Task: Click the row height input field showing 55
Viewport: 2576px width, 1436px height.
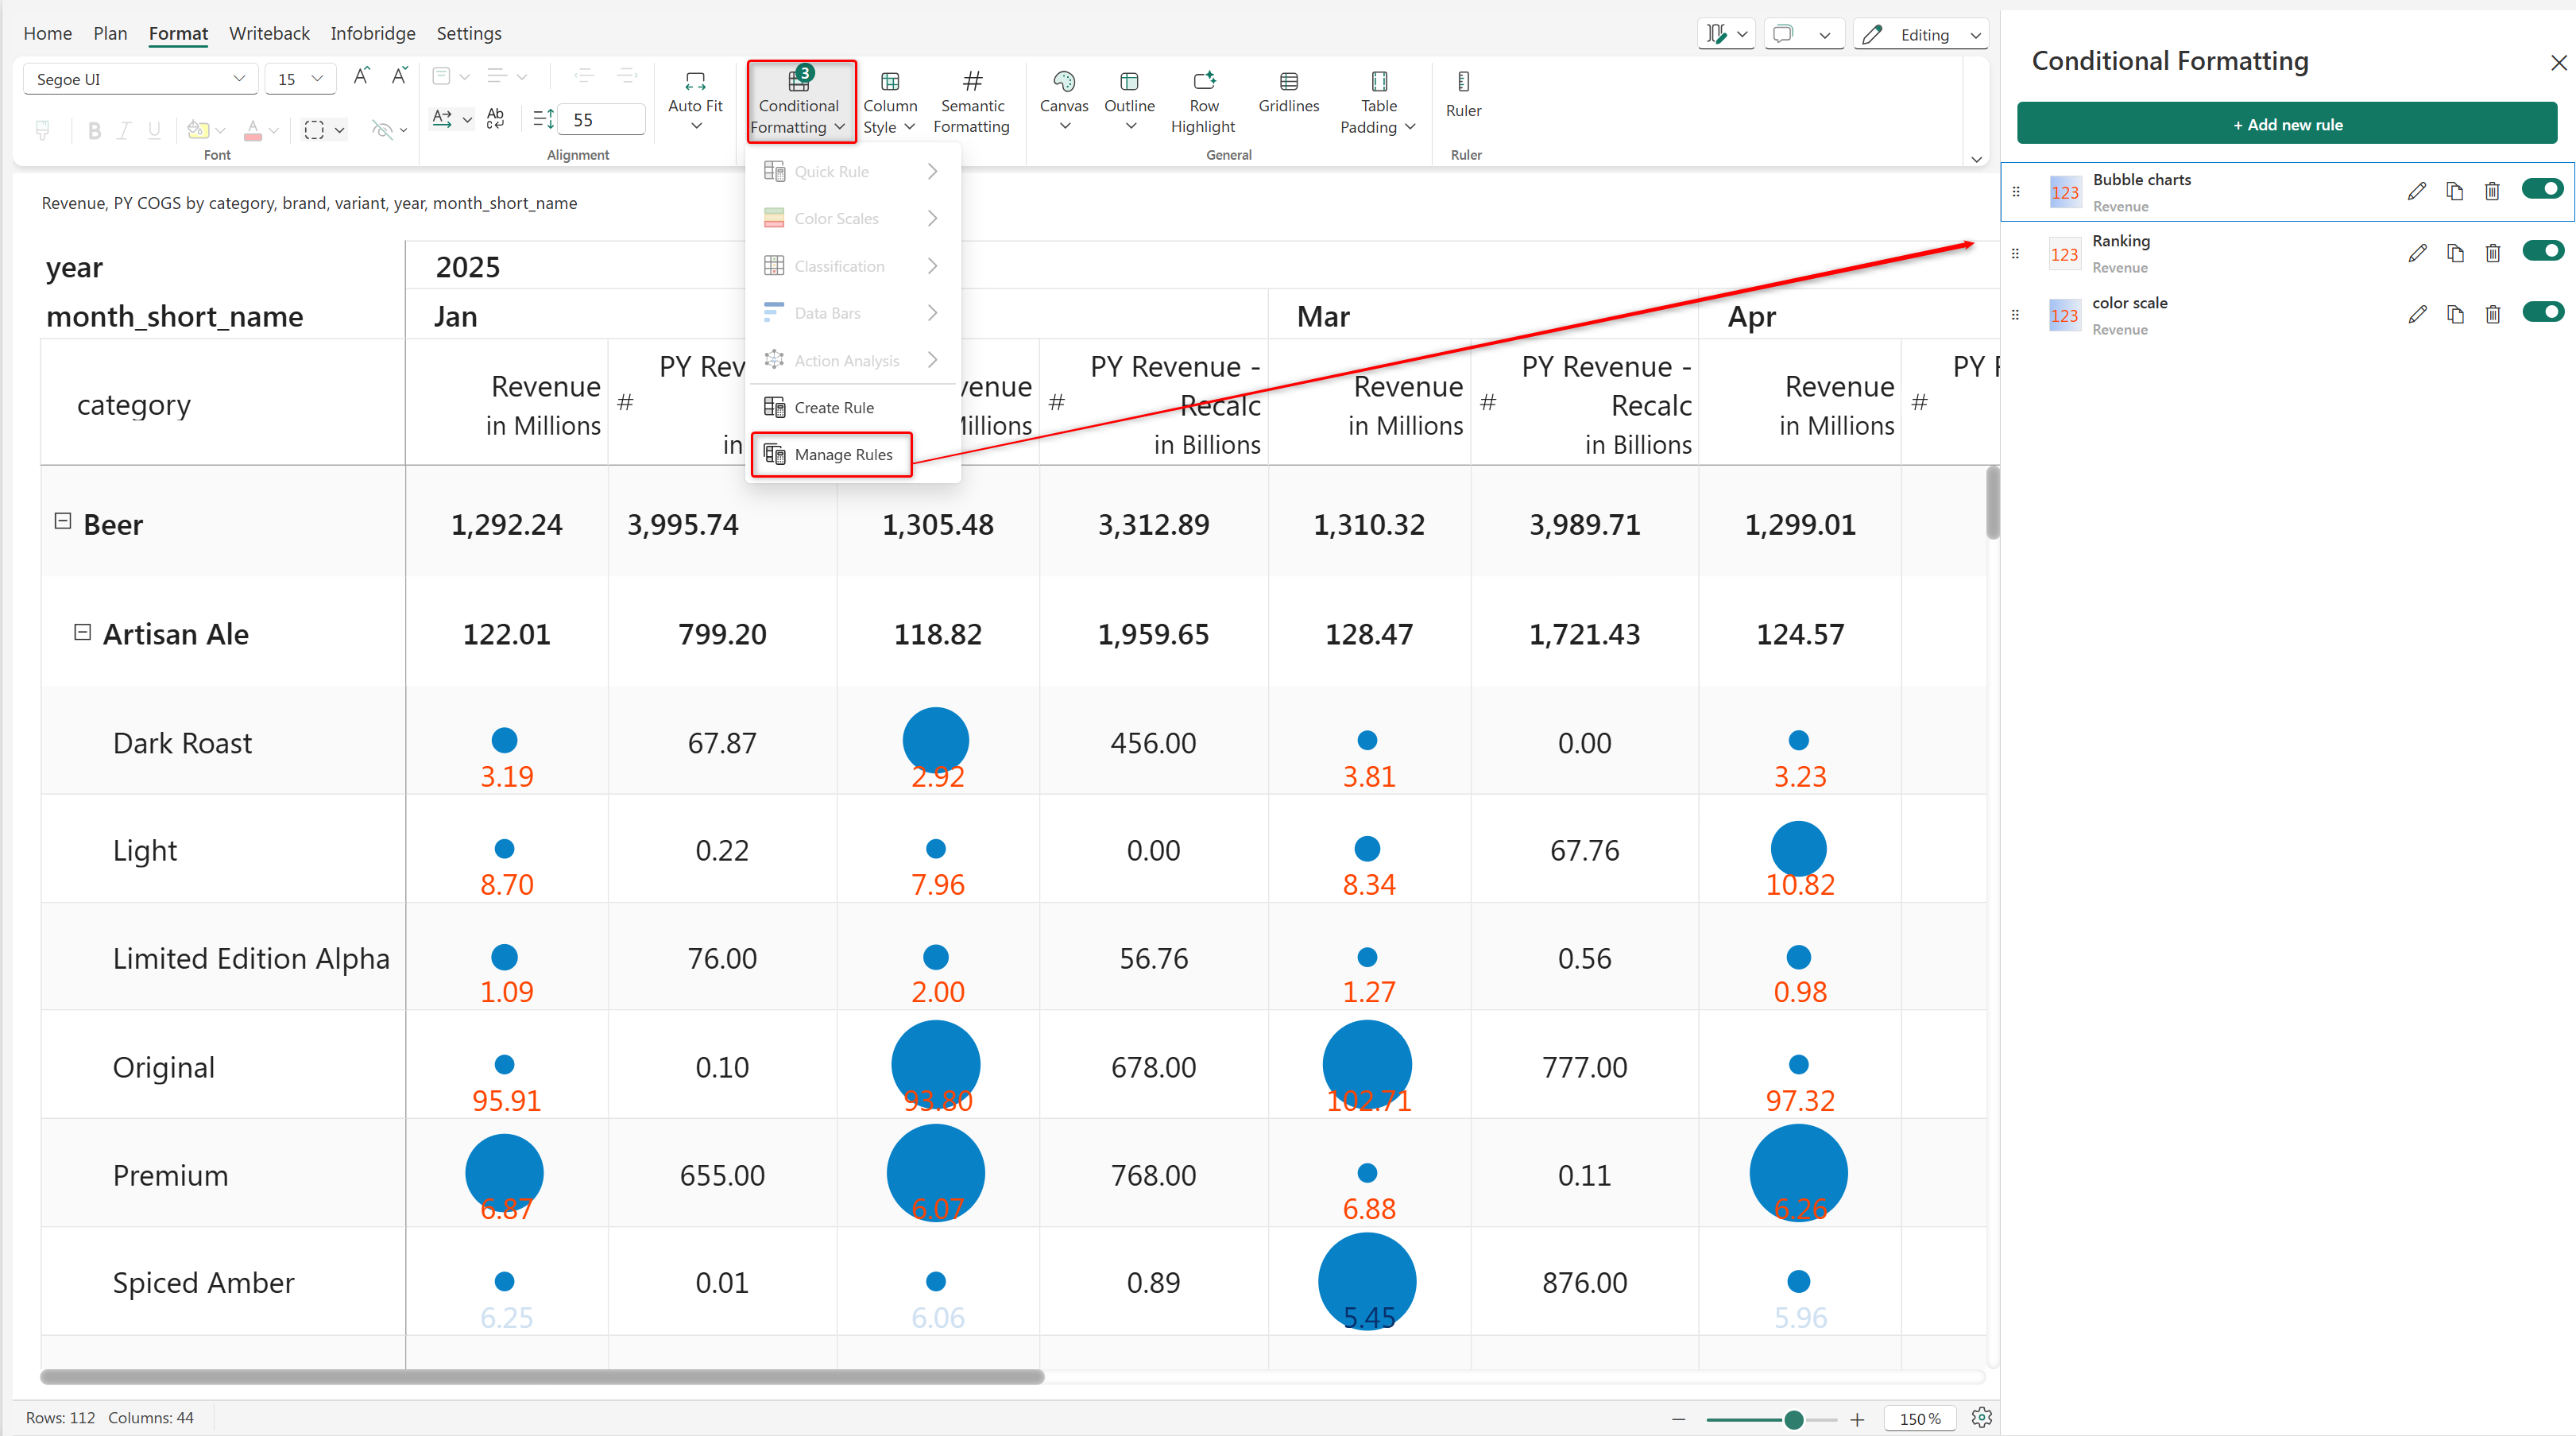Action: point(600,120)
